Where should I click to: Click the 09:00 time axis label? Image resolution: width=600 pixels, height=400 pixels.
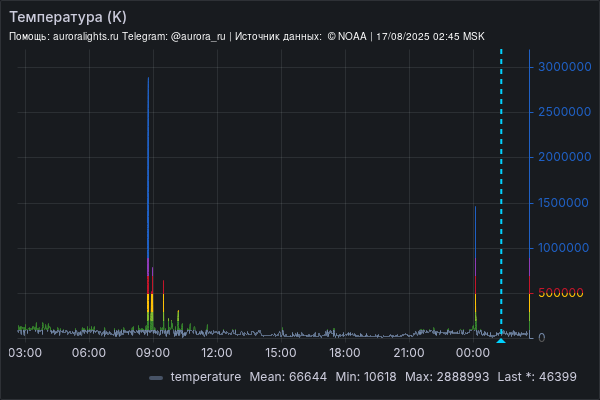[x=153, y=353]
